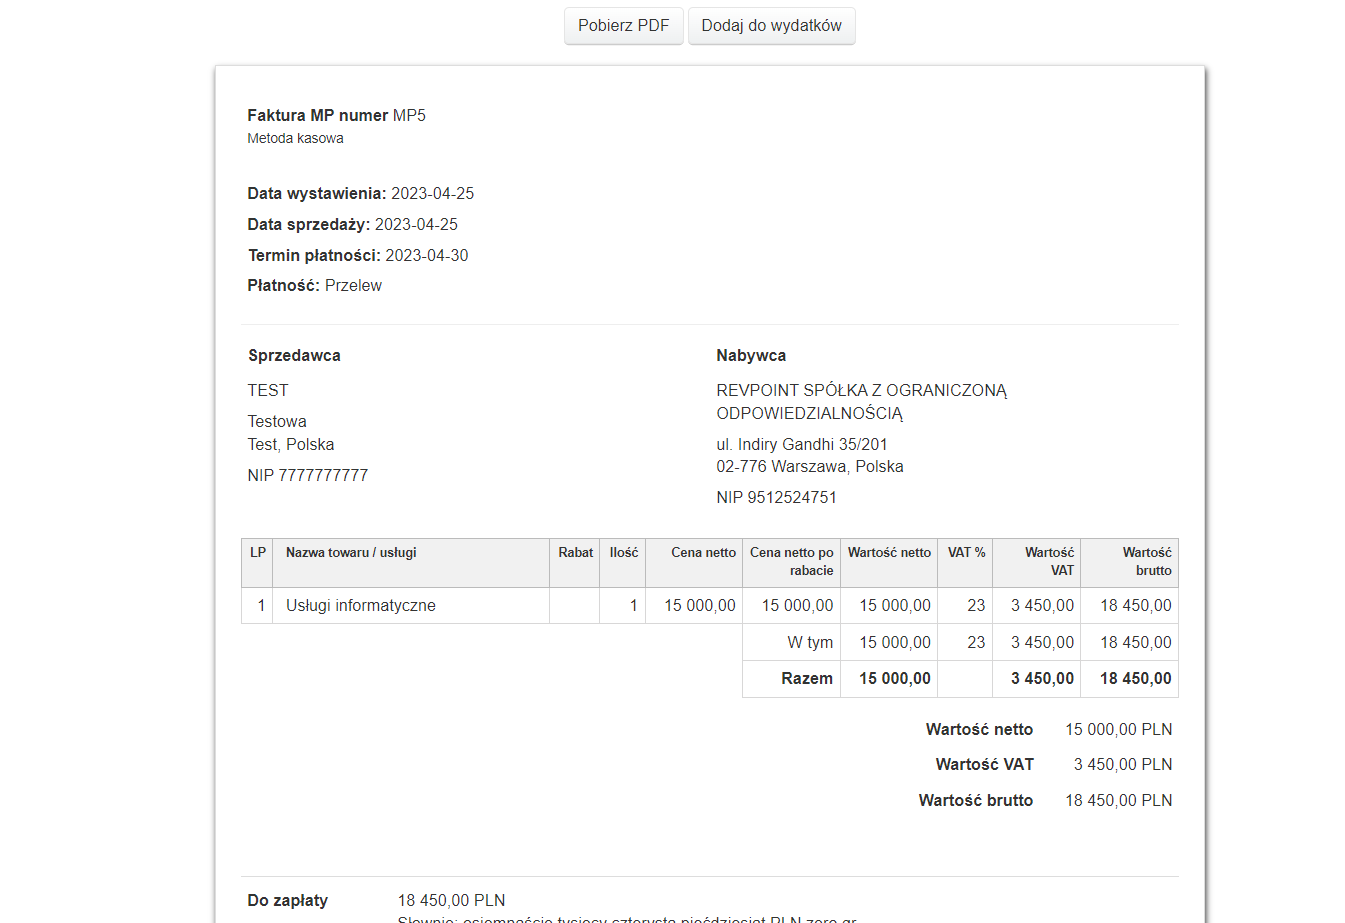Screen dimensions: 1345x923
Task: Select payment deadline 2023-04-30
Action: tap(427, 255)
